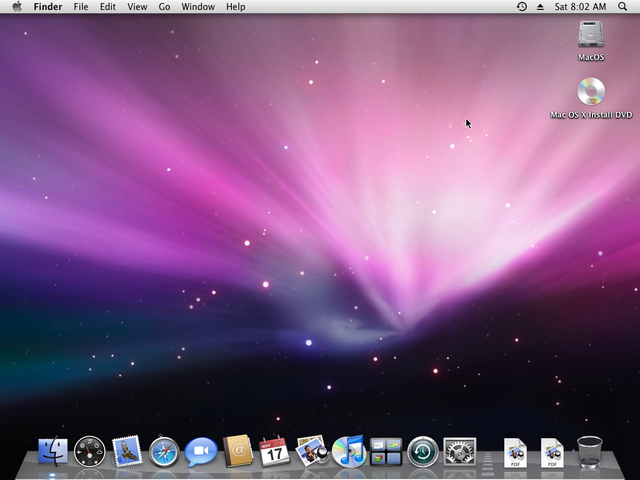Launch Safari compass icon
This screenshot has width=640, height=480.
click(164, 451)
